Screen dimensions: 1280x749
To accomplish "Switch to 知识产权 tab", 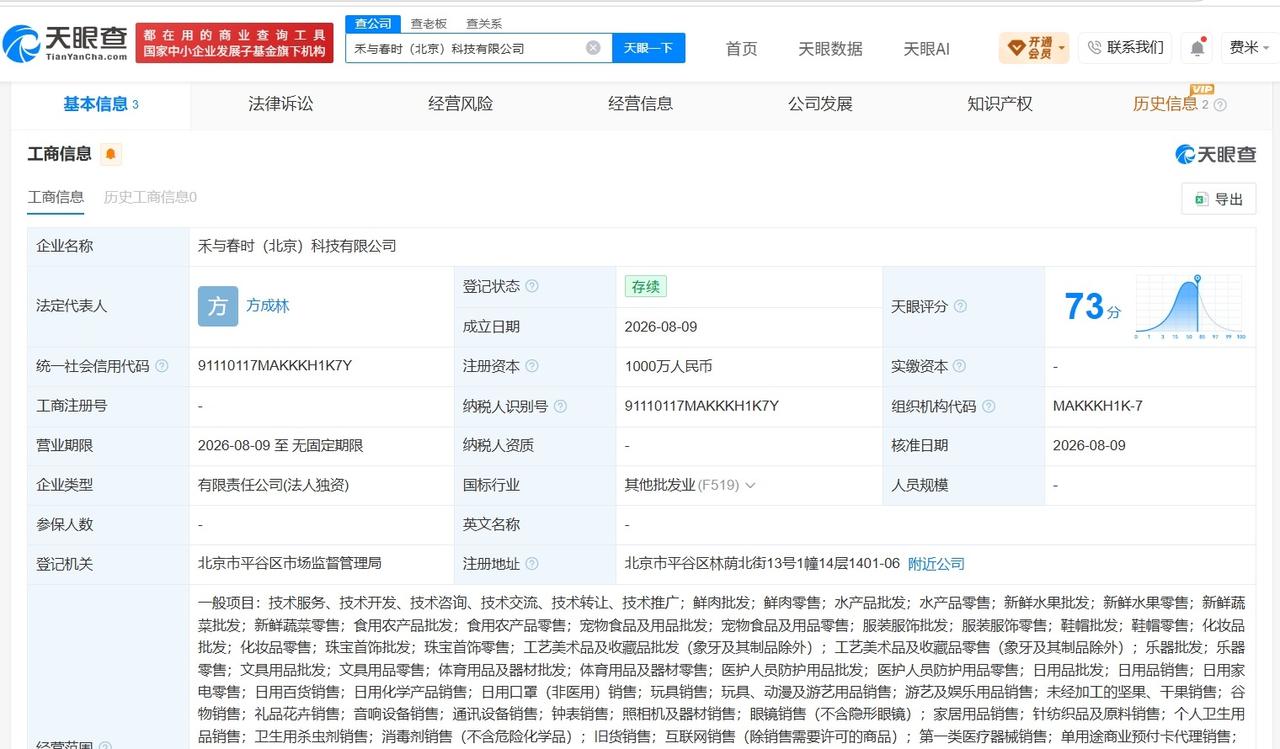I will 1000,104.
